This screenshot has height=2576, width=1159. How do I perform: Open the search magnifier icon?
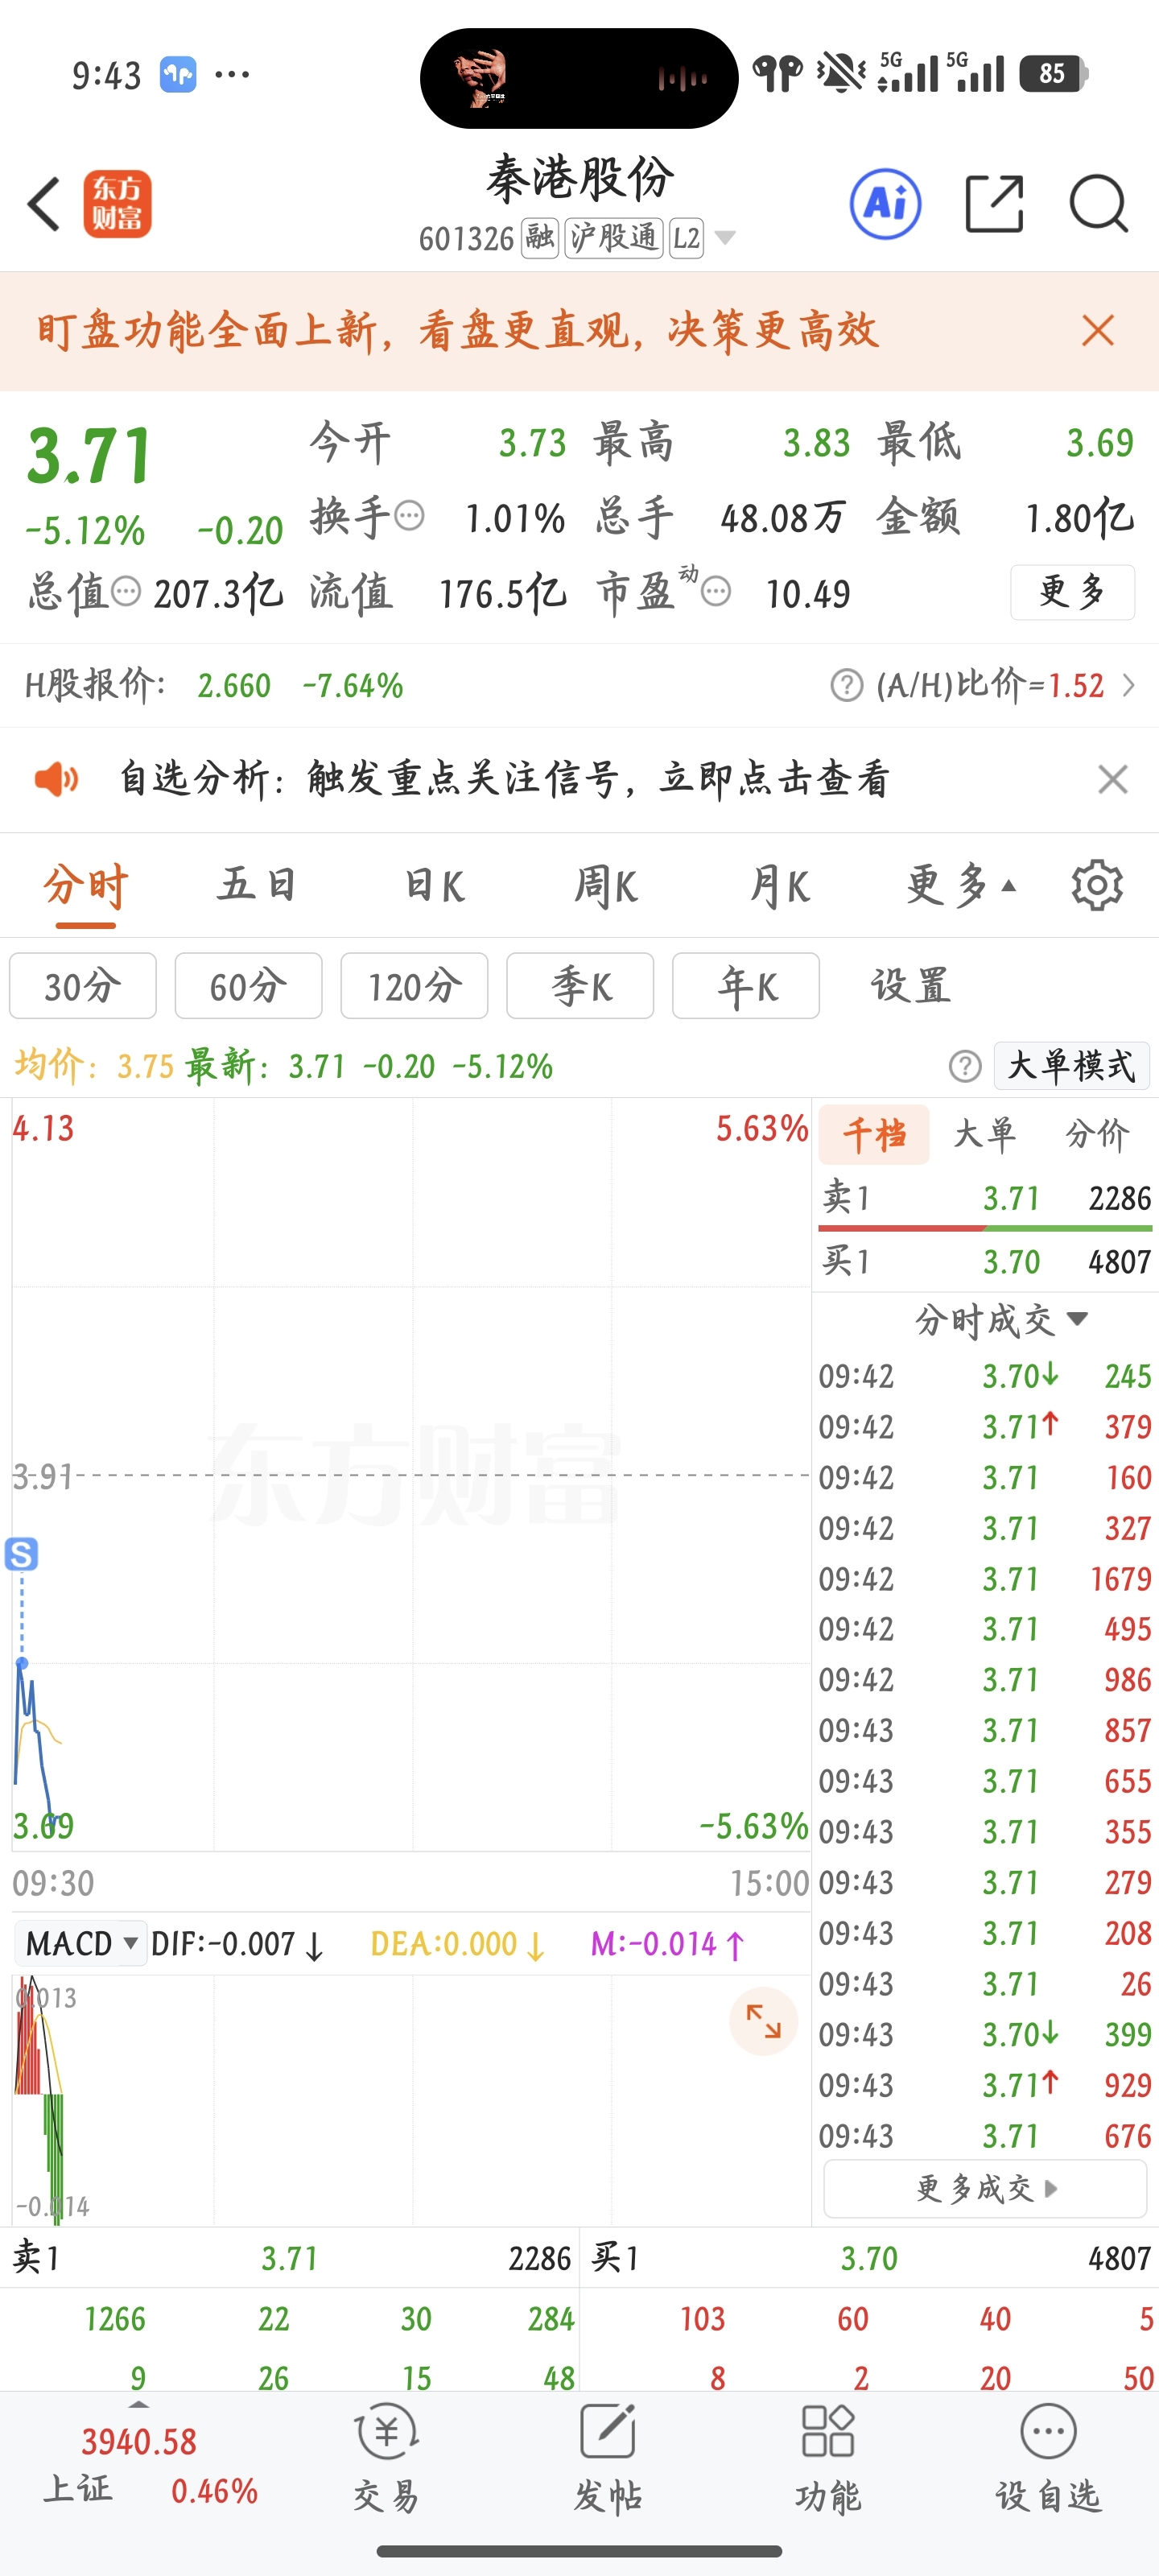[1098, 204]
